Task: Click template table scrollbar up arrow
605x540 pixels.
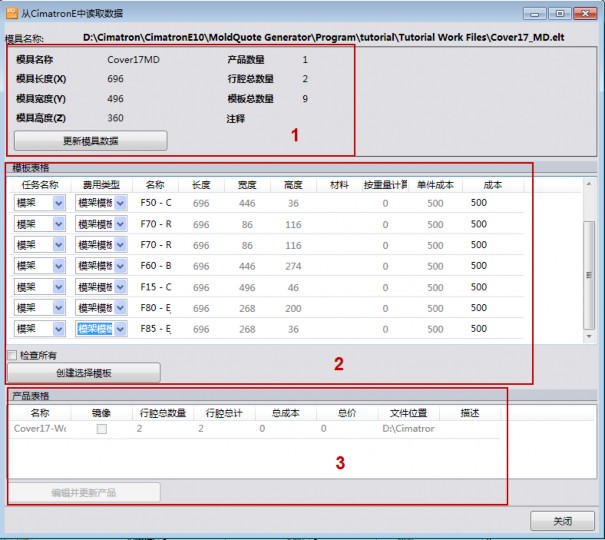Action: (x=589, y=184)
